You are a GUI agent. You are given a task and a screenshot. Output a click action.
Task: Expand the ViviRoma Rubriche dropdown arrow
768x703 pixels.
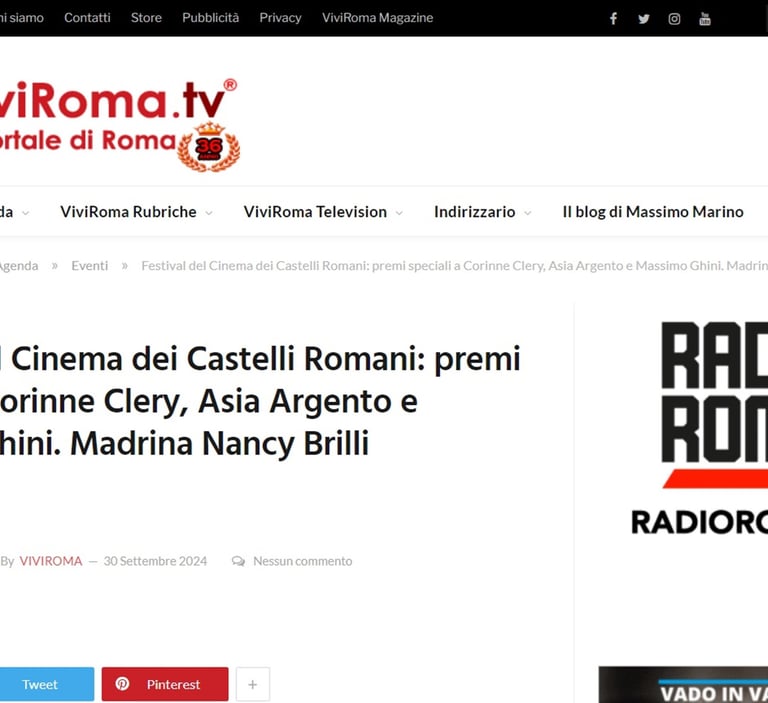coord(209,213)
